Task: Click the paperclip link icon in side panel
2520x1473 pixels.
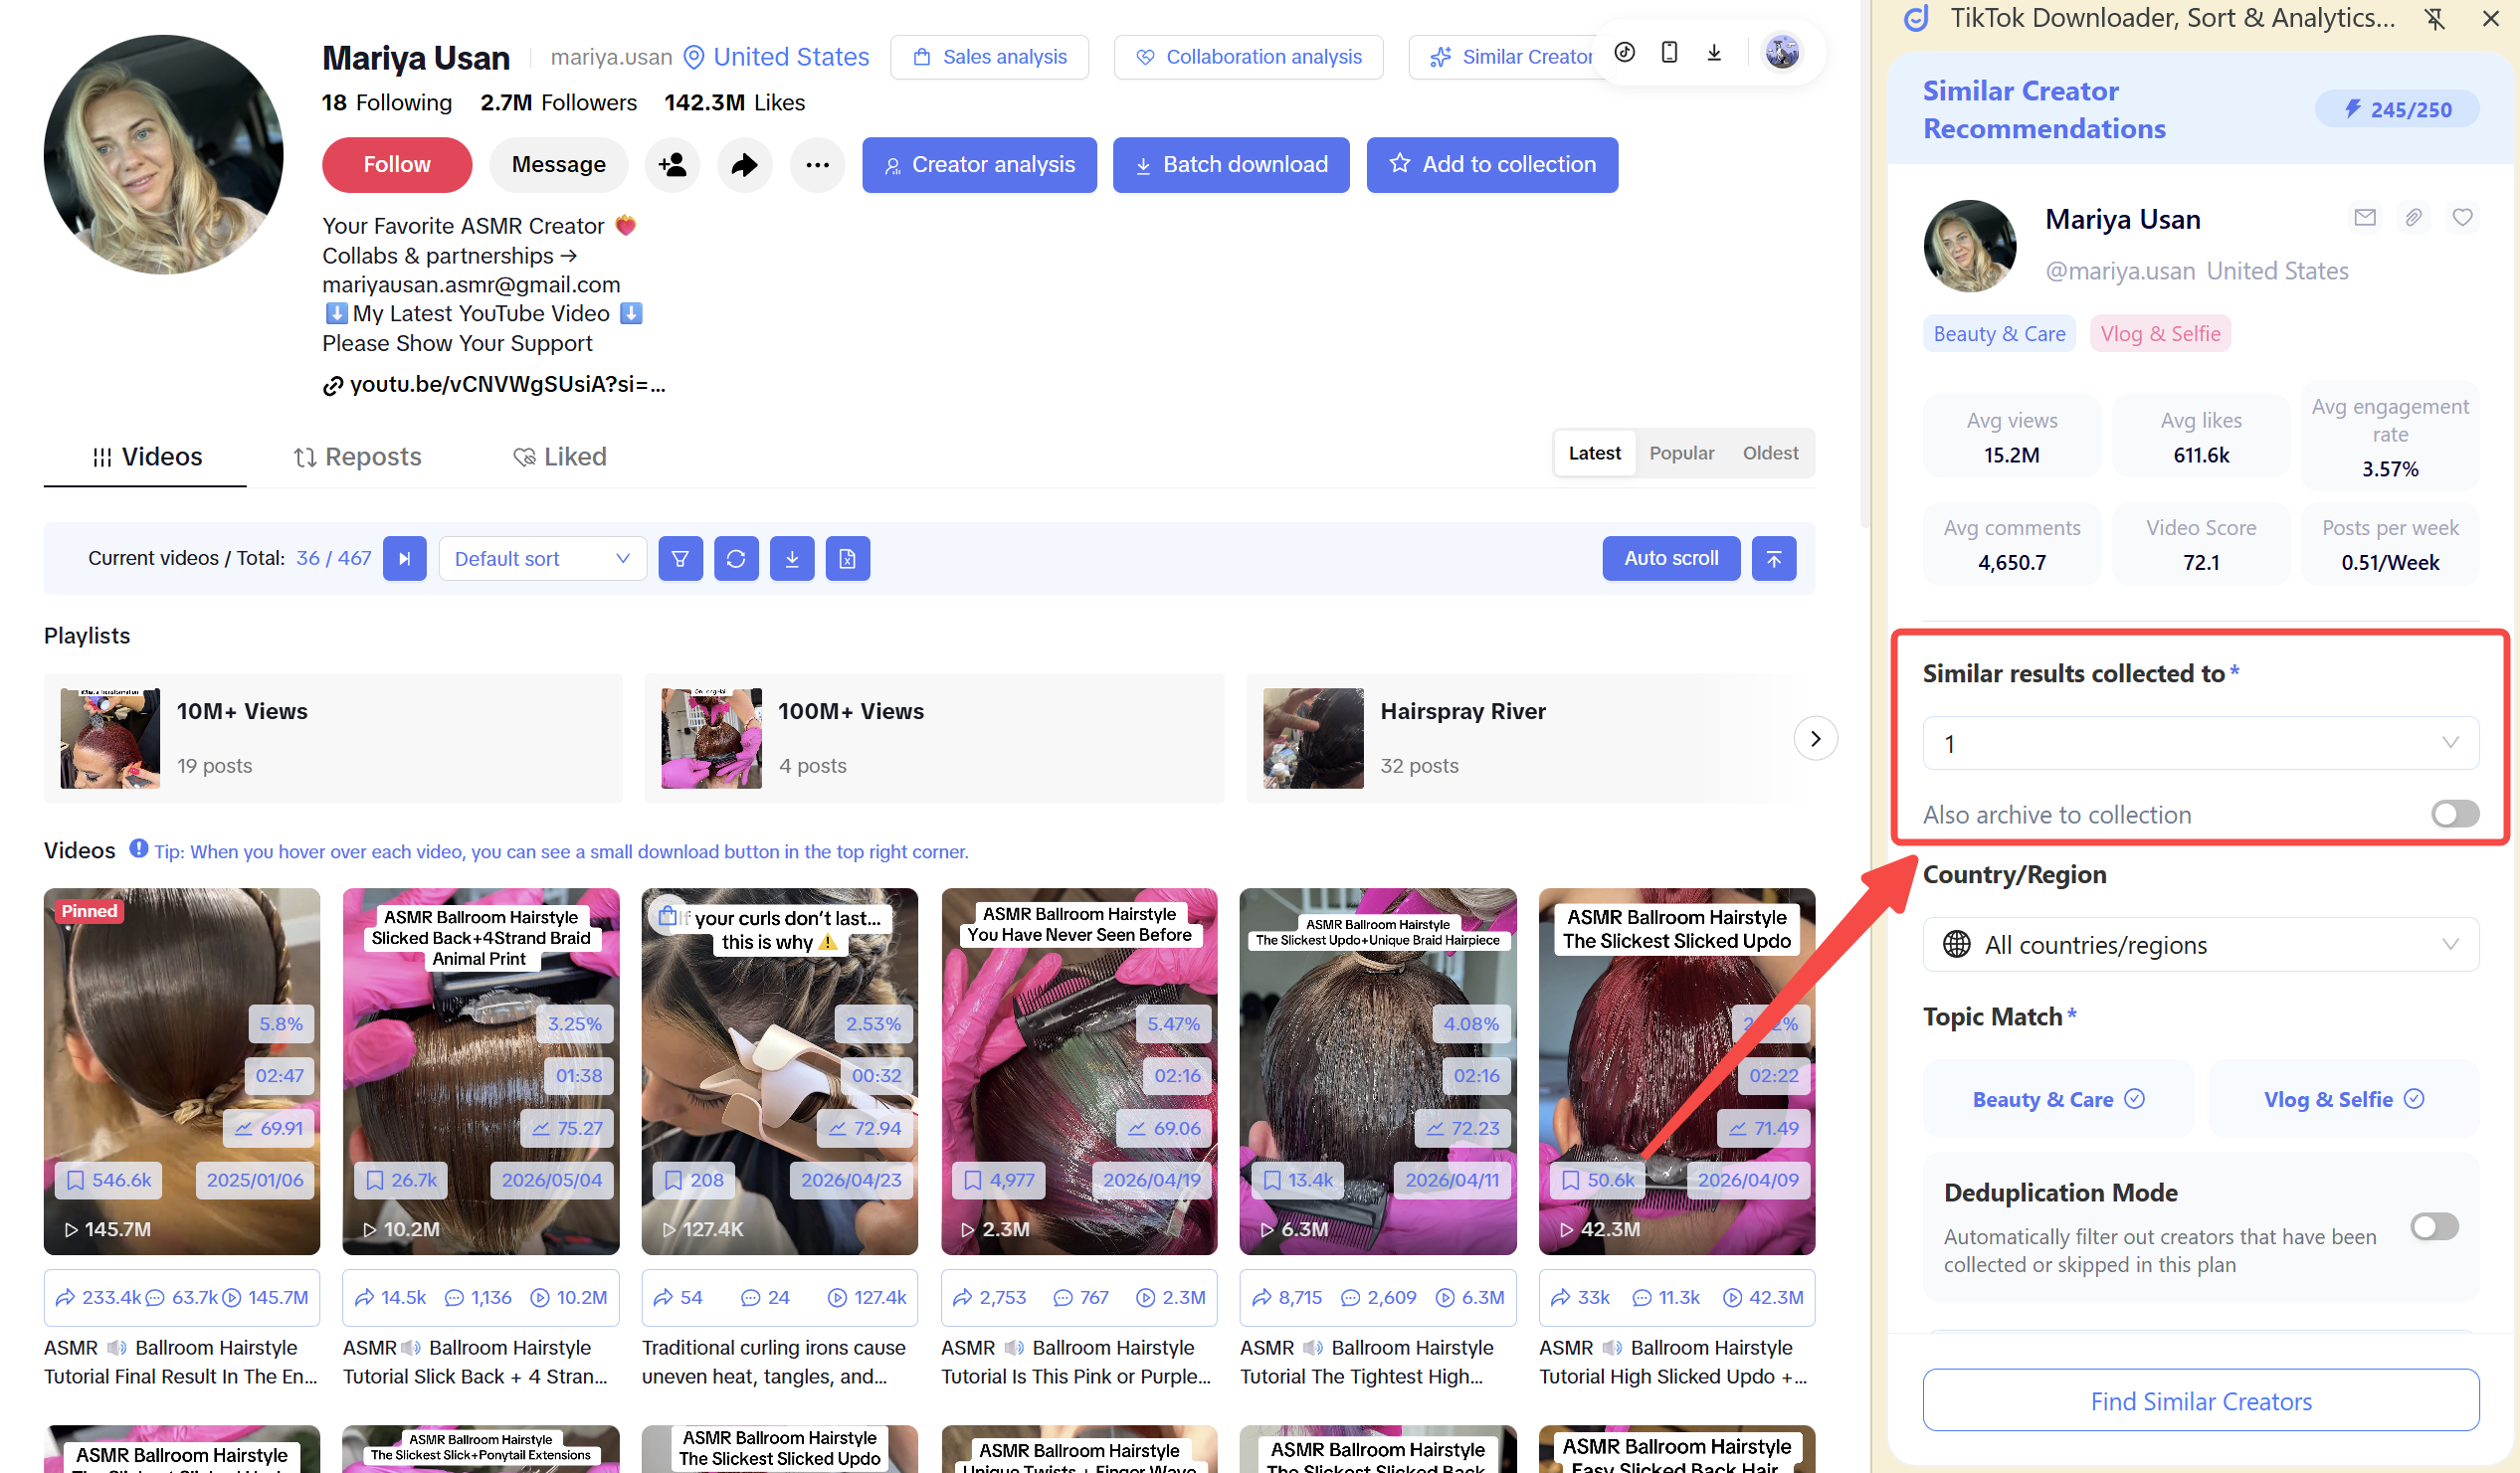Action: [x=2414, y=217]
